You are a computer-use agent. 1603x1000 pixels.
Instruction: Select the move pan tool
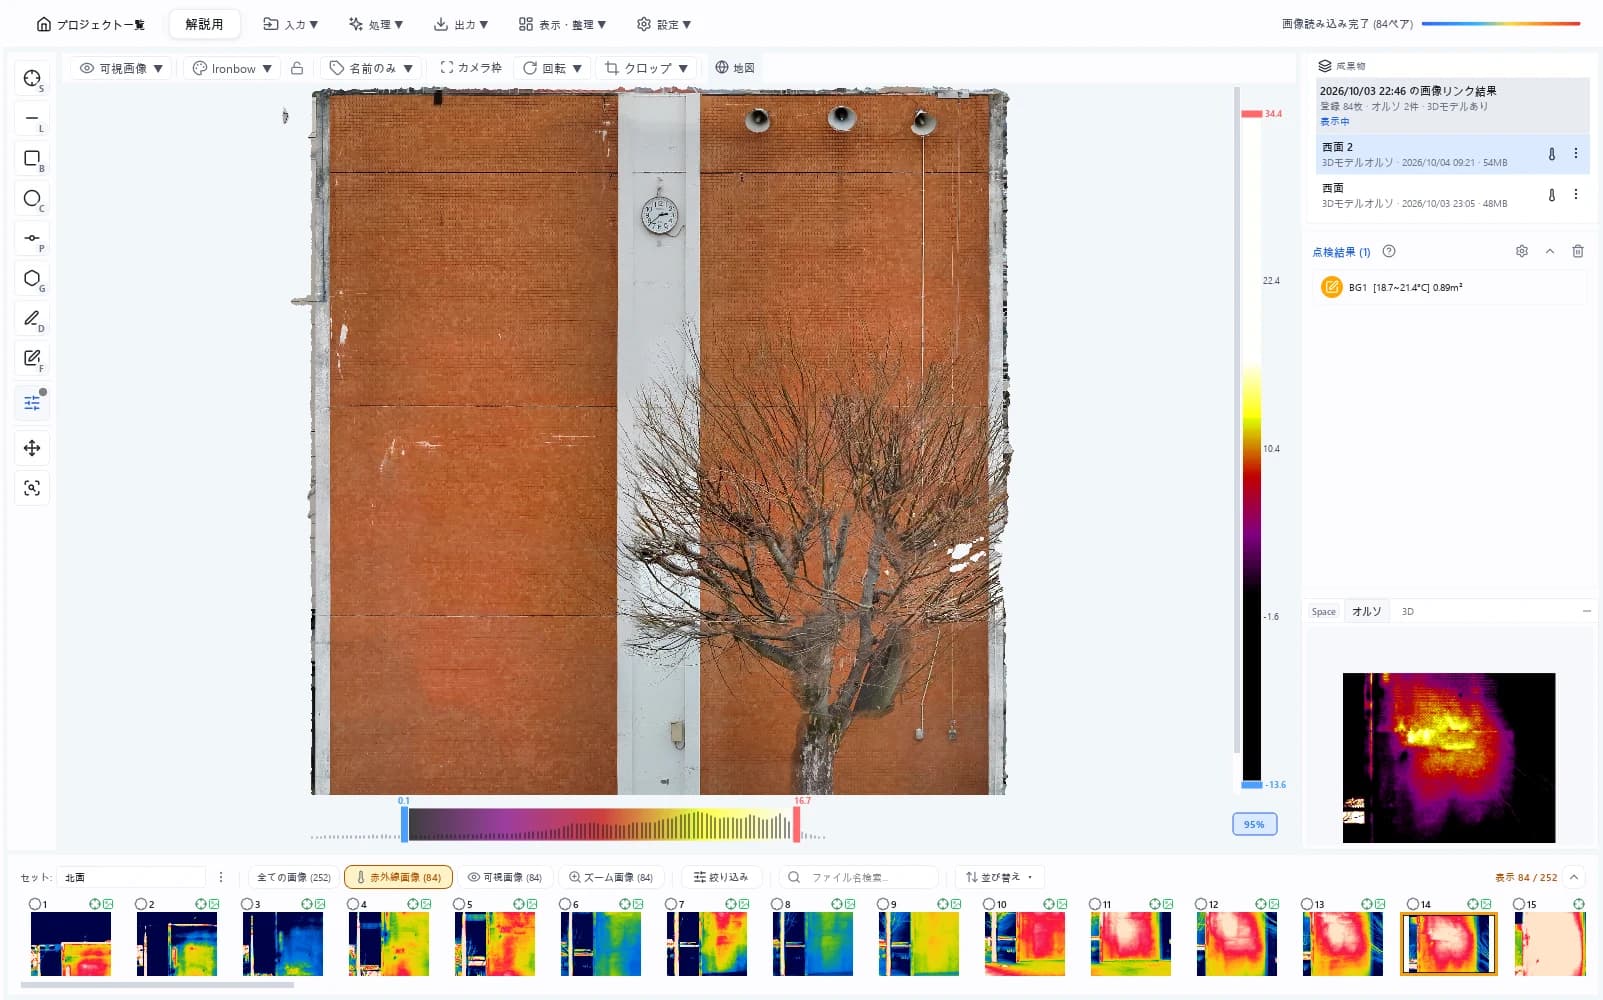click(x=32, y=448)
